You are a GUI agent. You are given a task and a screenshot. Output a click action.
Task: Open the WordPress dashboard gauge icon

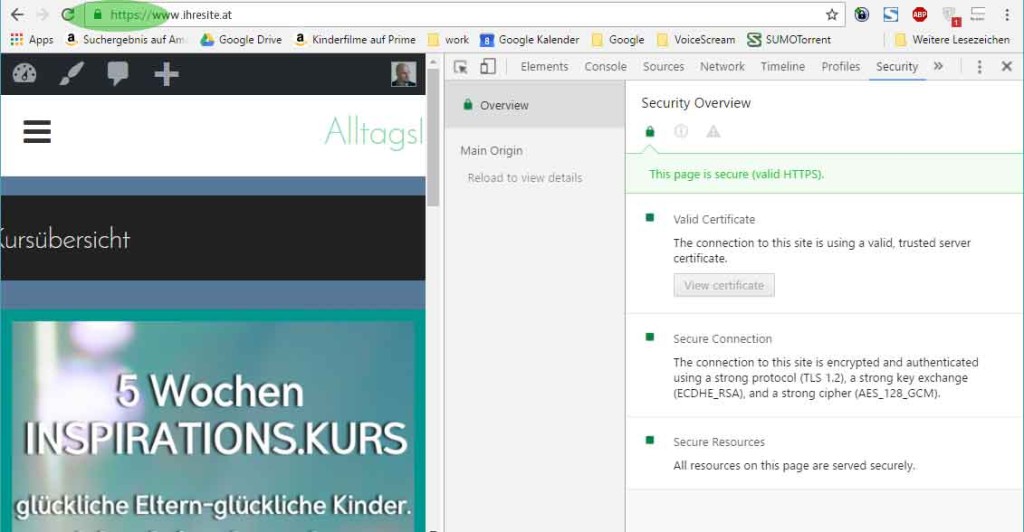(x=25, y=74)
